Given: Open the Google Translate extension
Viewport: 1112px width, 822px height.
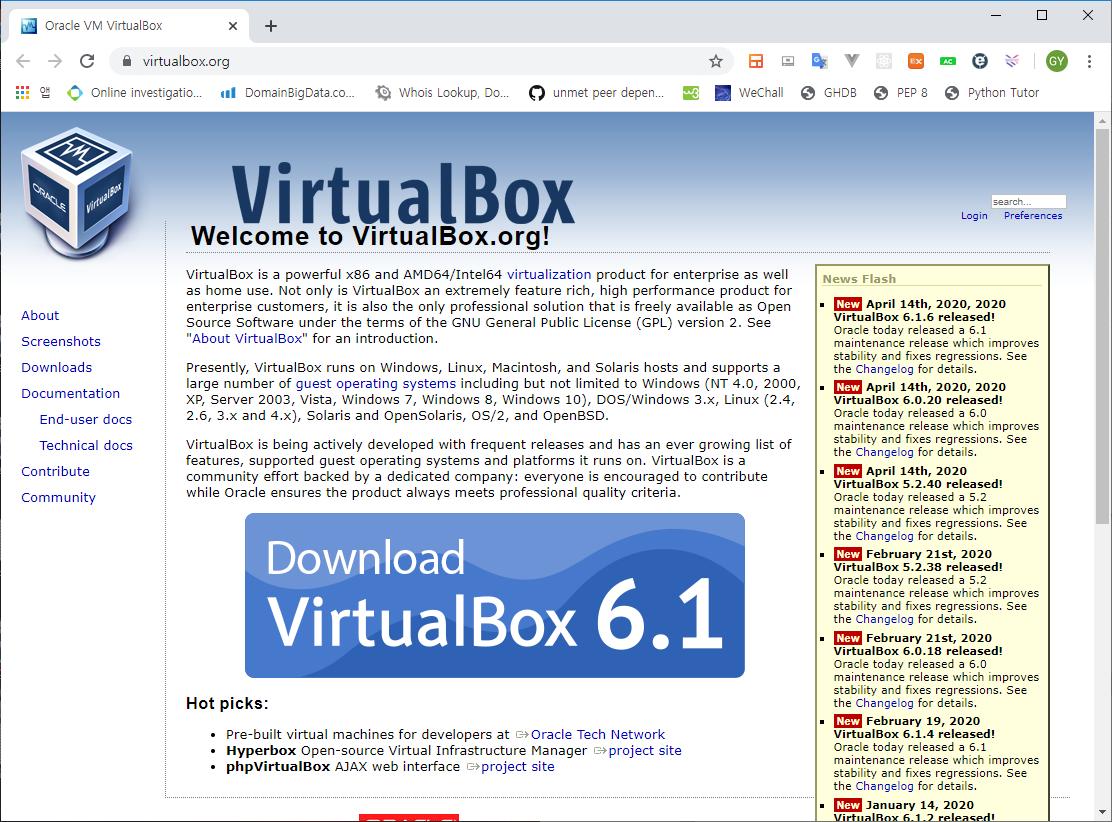Looking at the screenshot, I should (x=819, y=61).
